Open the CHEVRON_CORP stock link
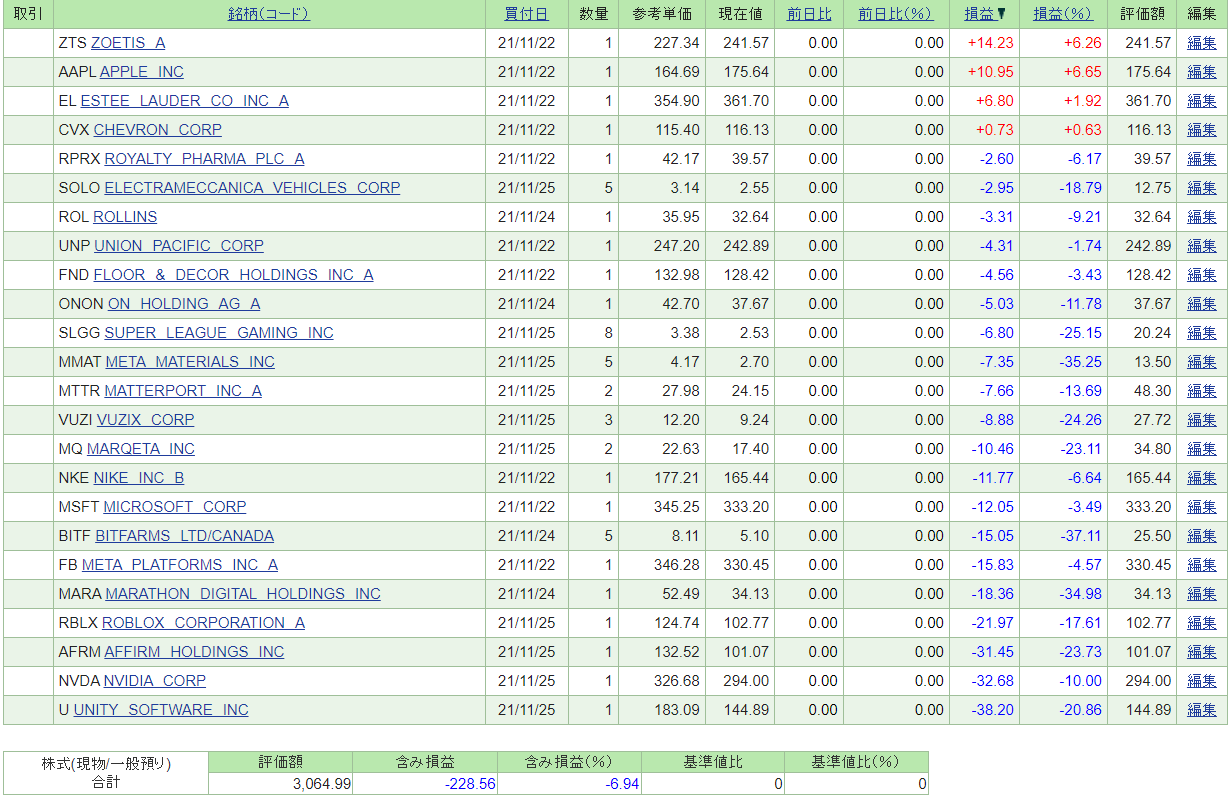The width and height of the screenshot is (1229, 795). (x=158, y=130)
